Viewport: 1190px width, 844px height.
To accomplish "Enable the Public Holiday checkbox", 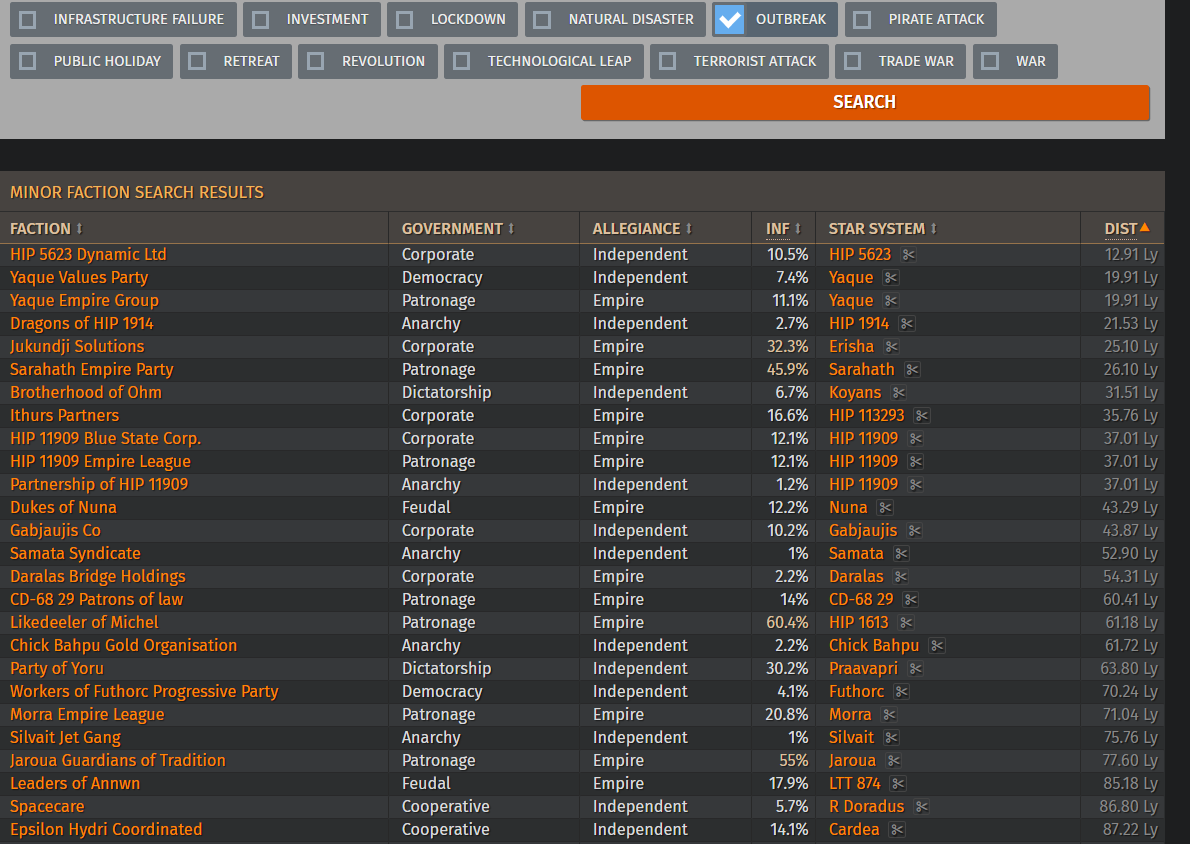I will [27, 61].
